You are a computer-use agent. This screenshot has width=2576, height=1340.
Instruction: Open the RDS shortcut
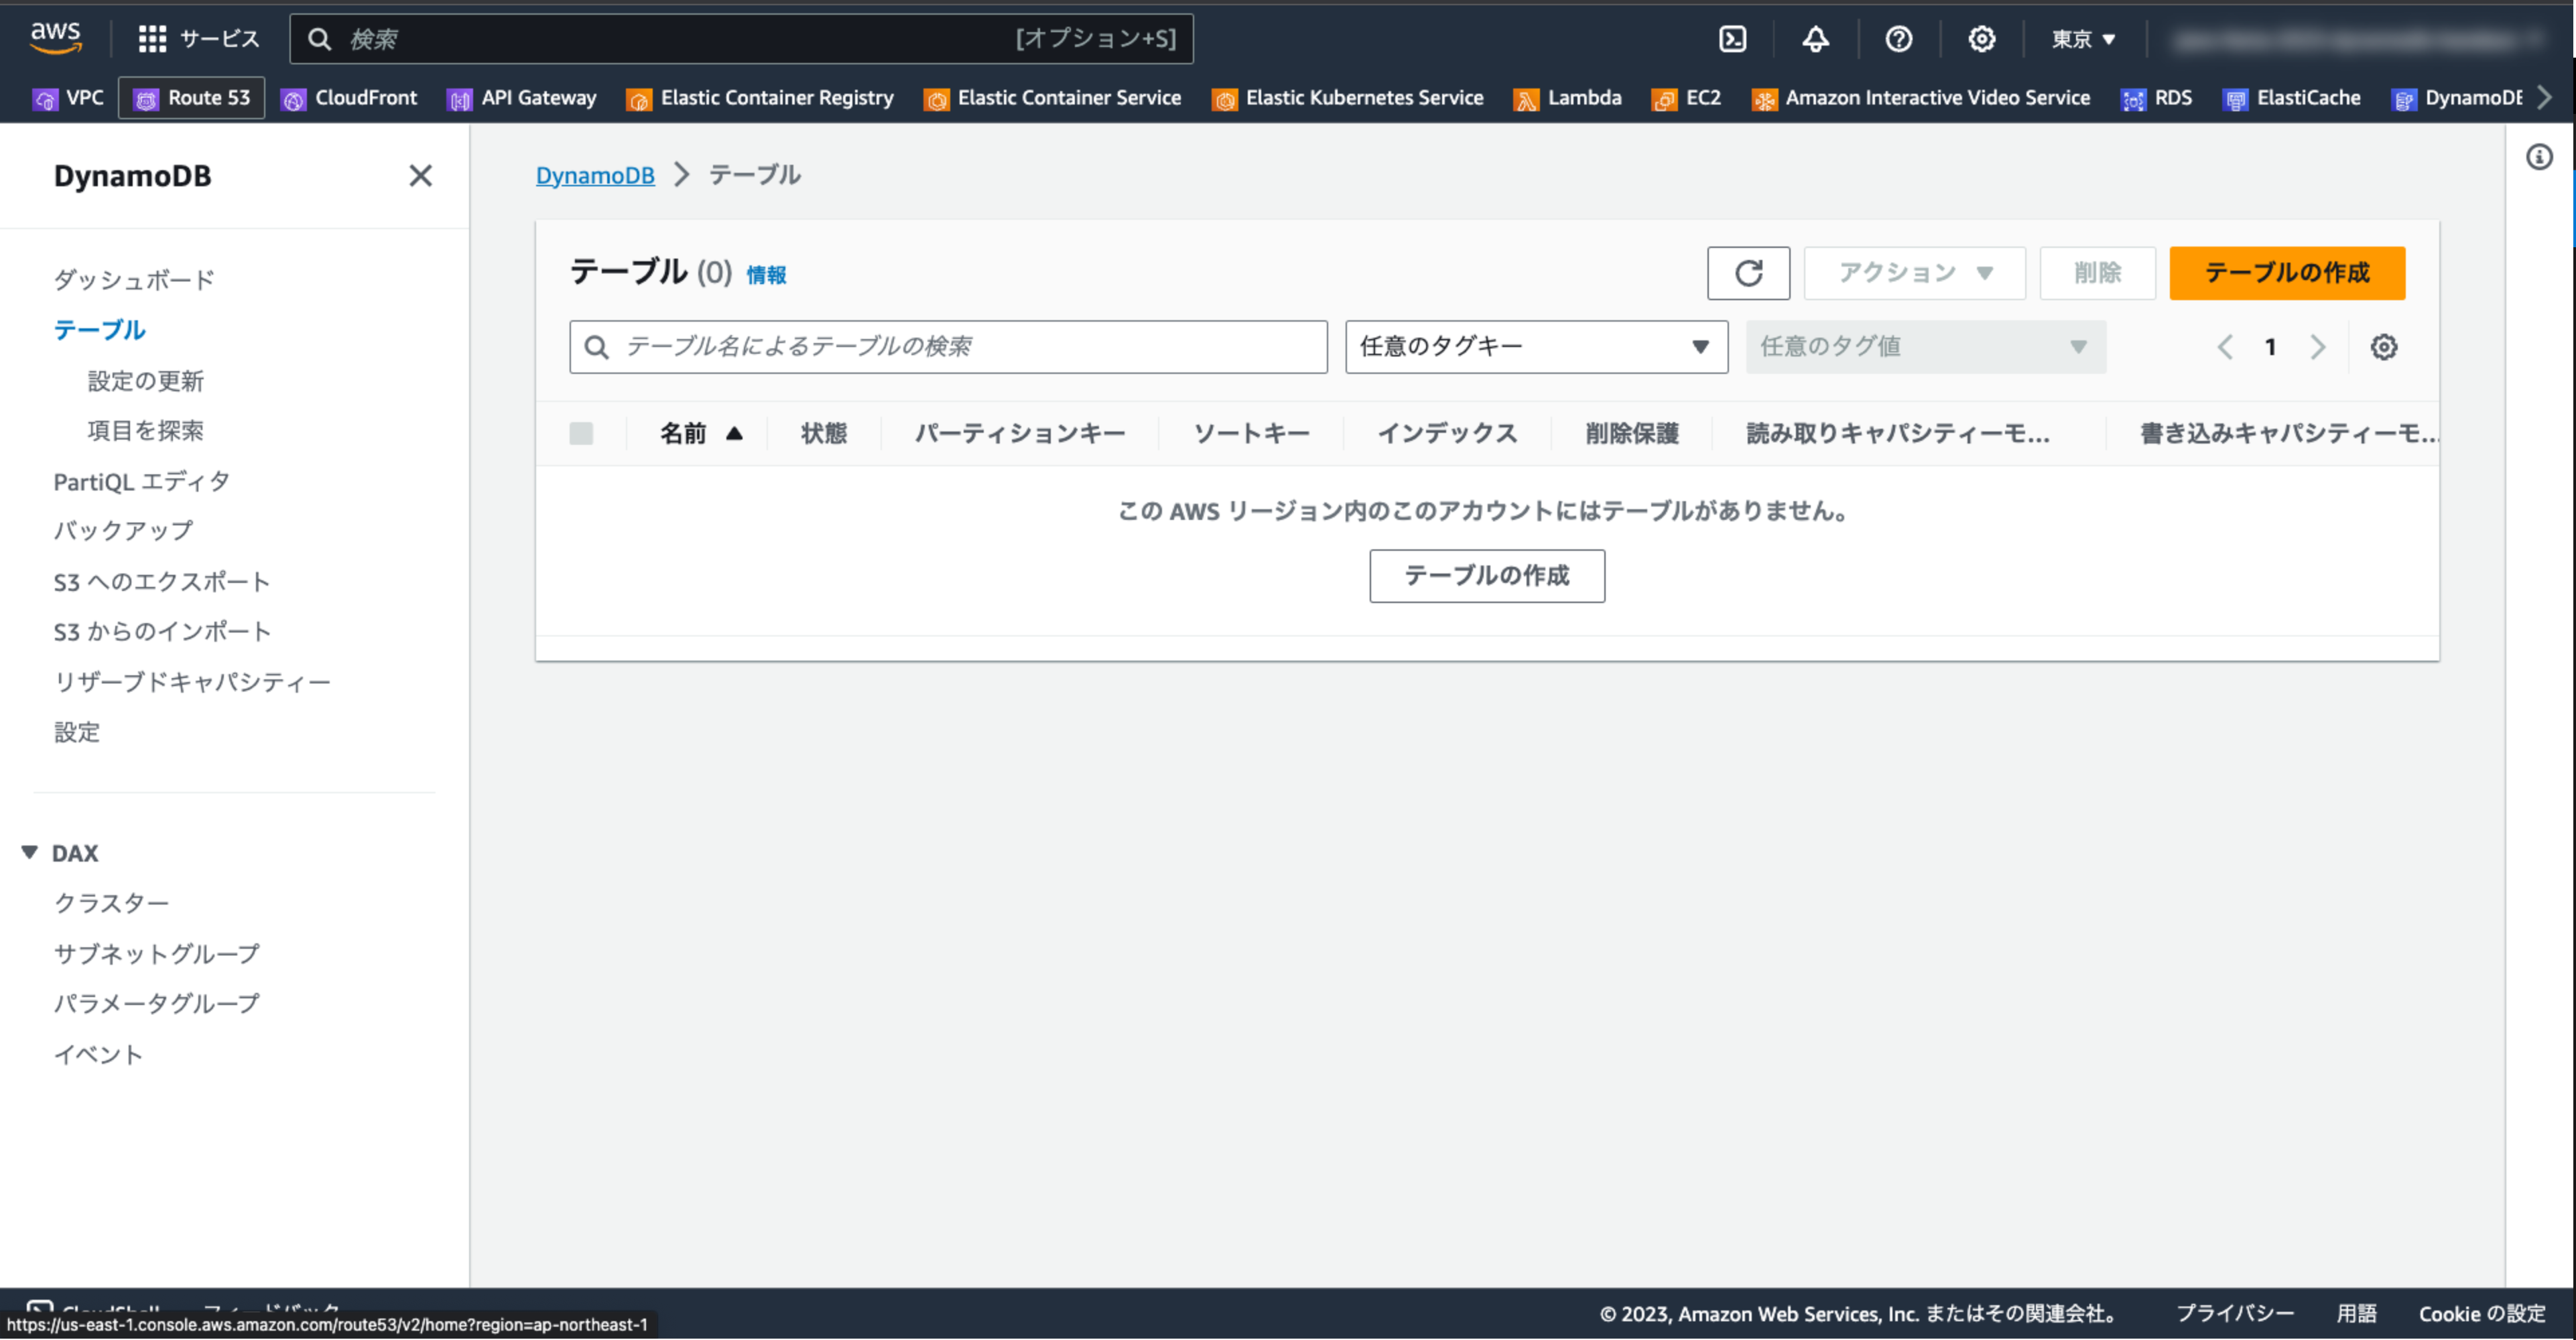tap(2156, 98)
